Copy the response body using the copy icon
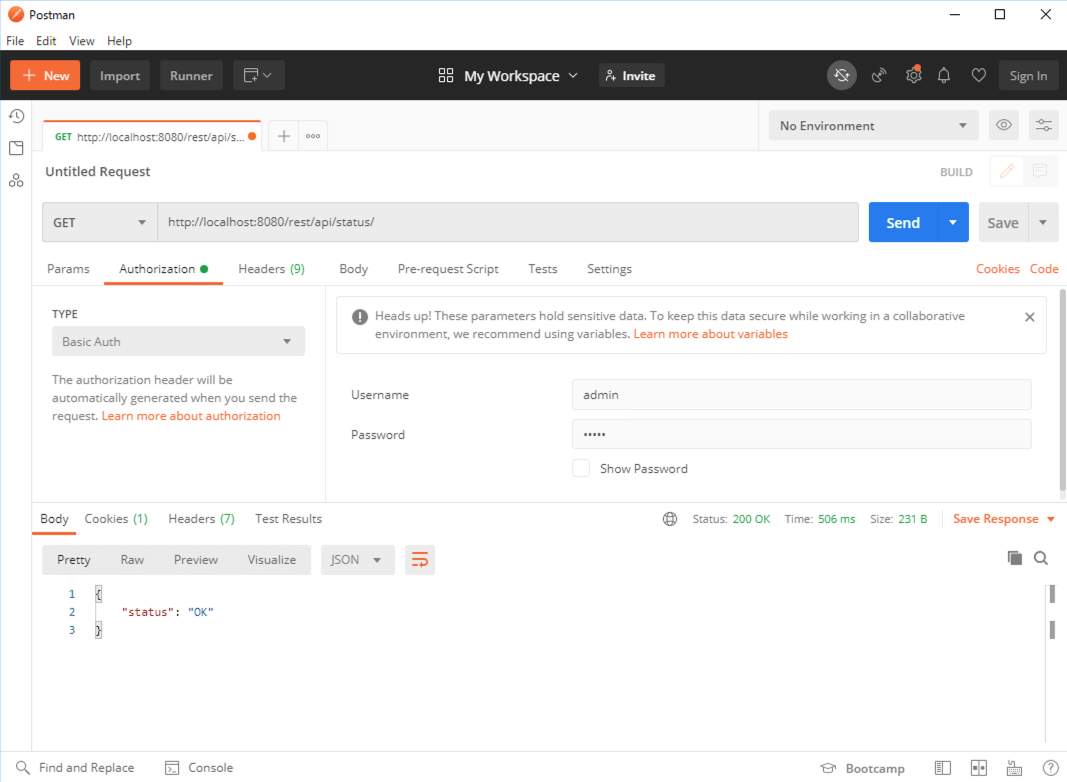The height and width of the screenshot is (782, 1067). (1014, 557)
